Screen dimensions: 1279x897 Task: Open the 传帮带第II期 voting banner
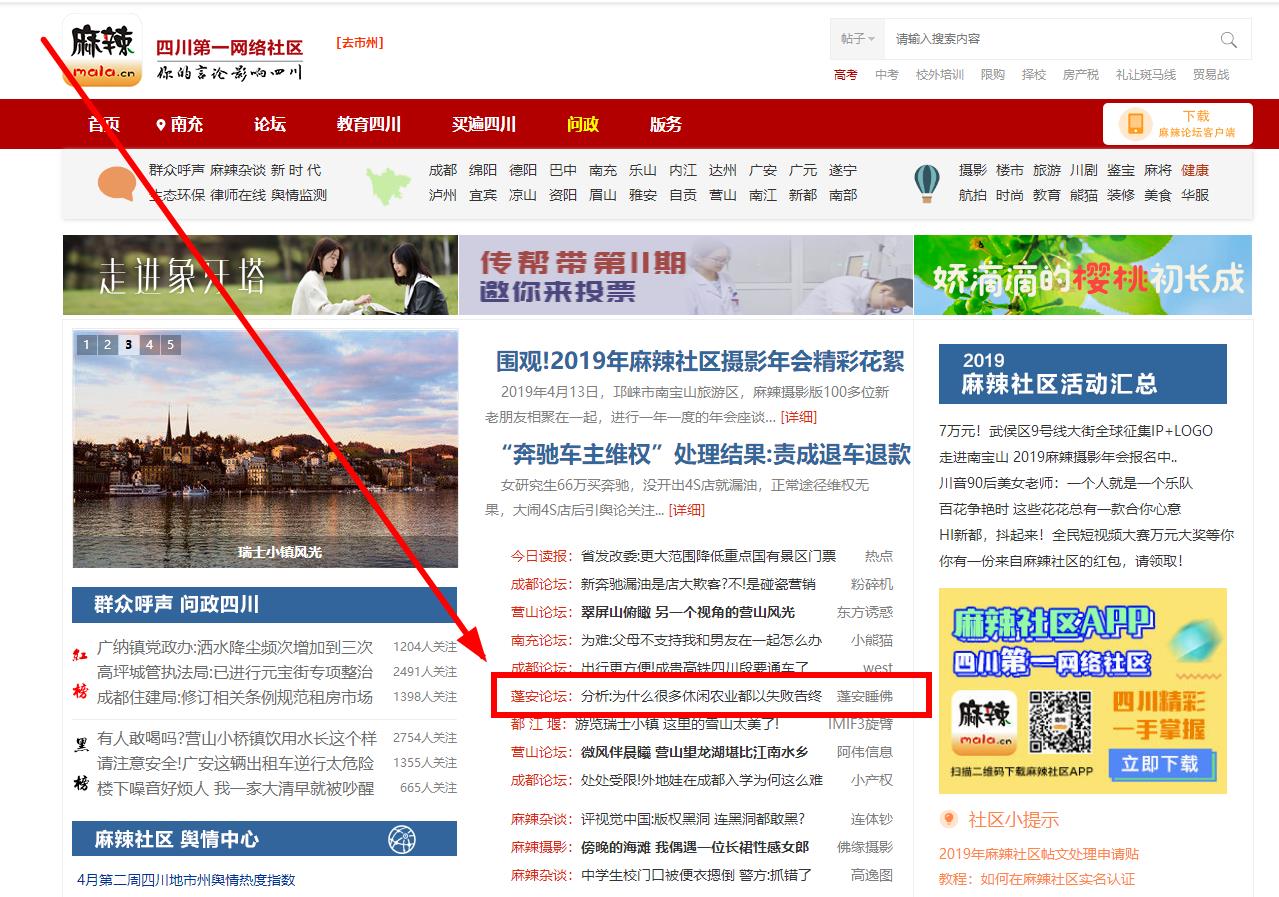(x=686, y=275)
